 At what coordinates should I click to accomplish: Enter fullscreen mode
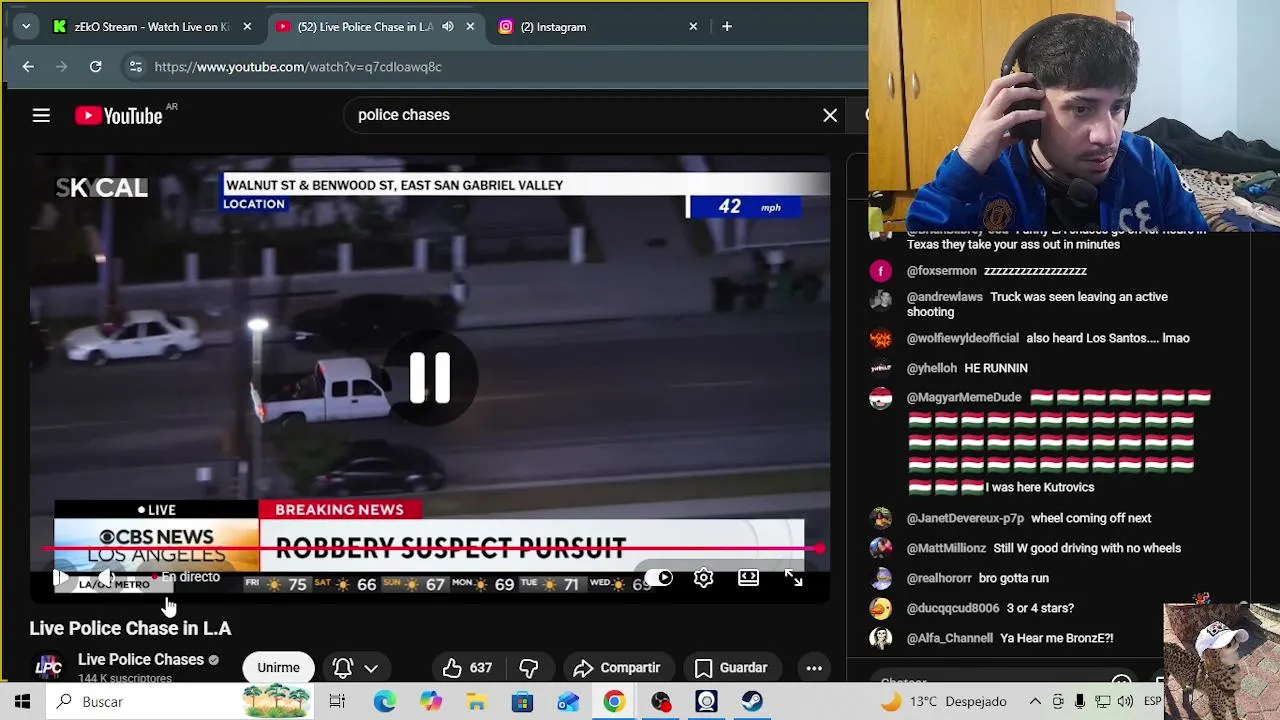click(x=793, y=578)
